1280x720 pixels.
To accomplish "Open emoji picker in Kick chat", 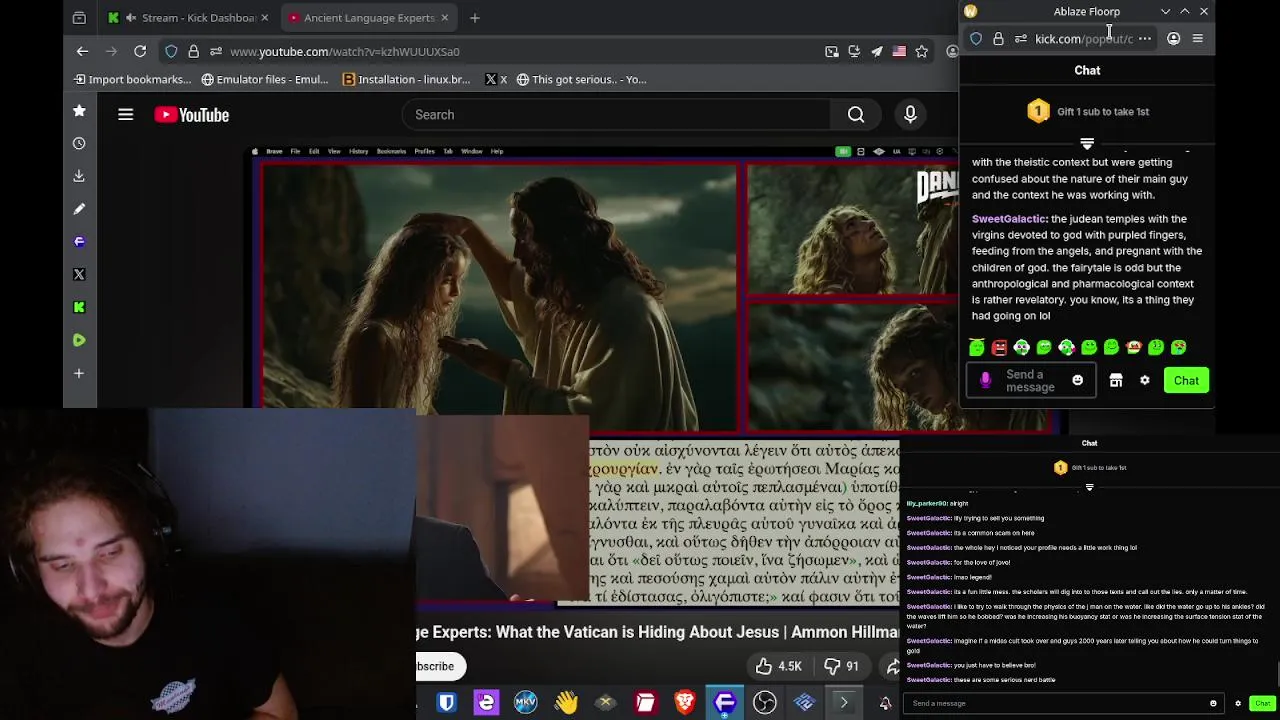I will [x=1077, y=381].
